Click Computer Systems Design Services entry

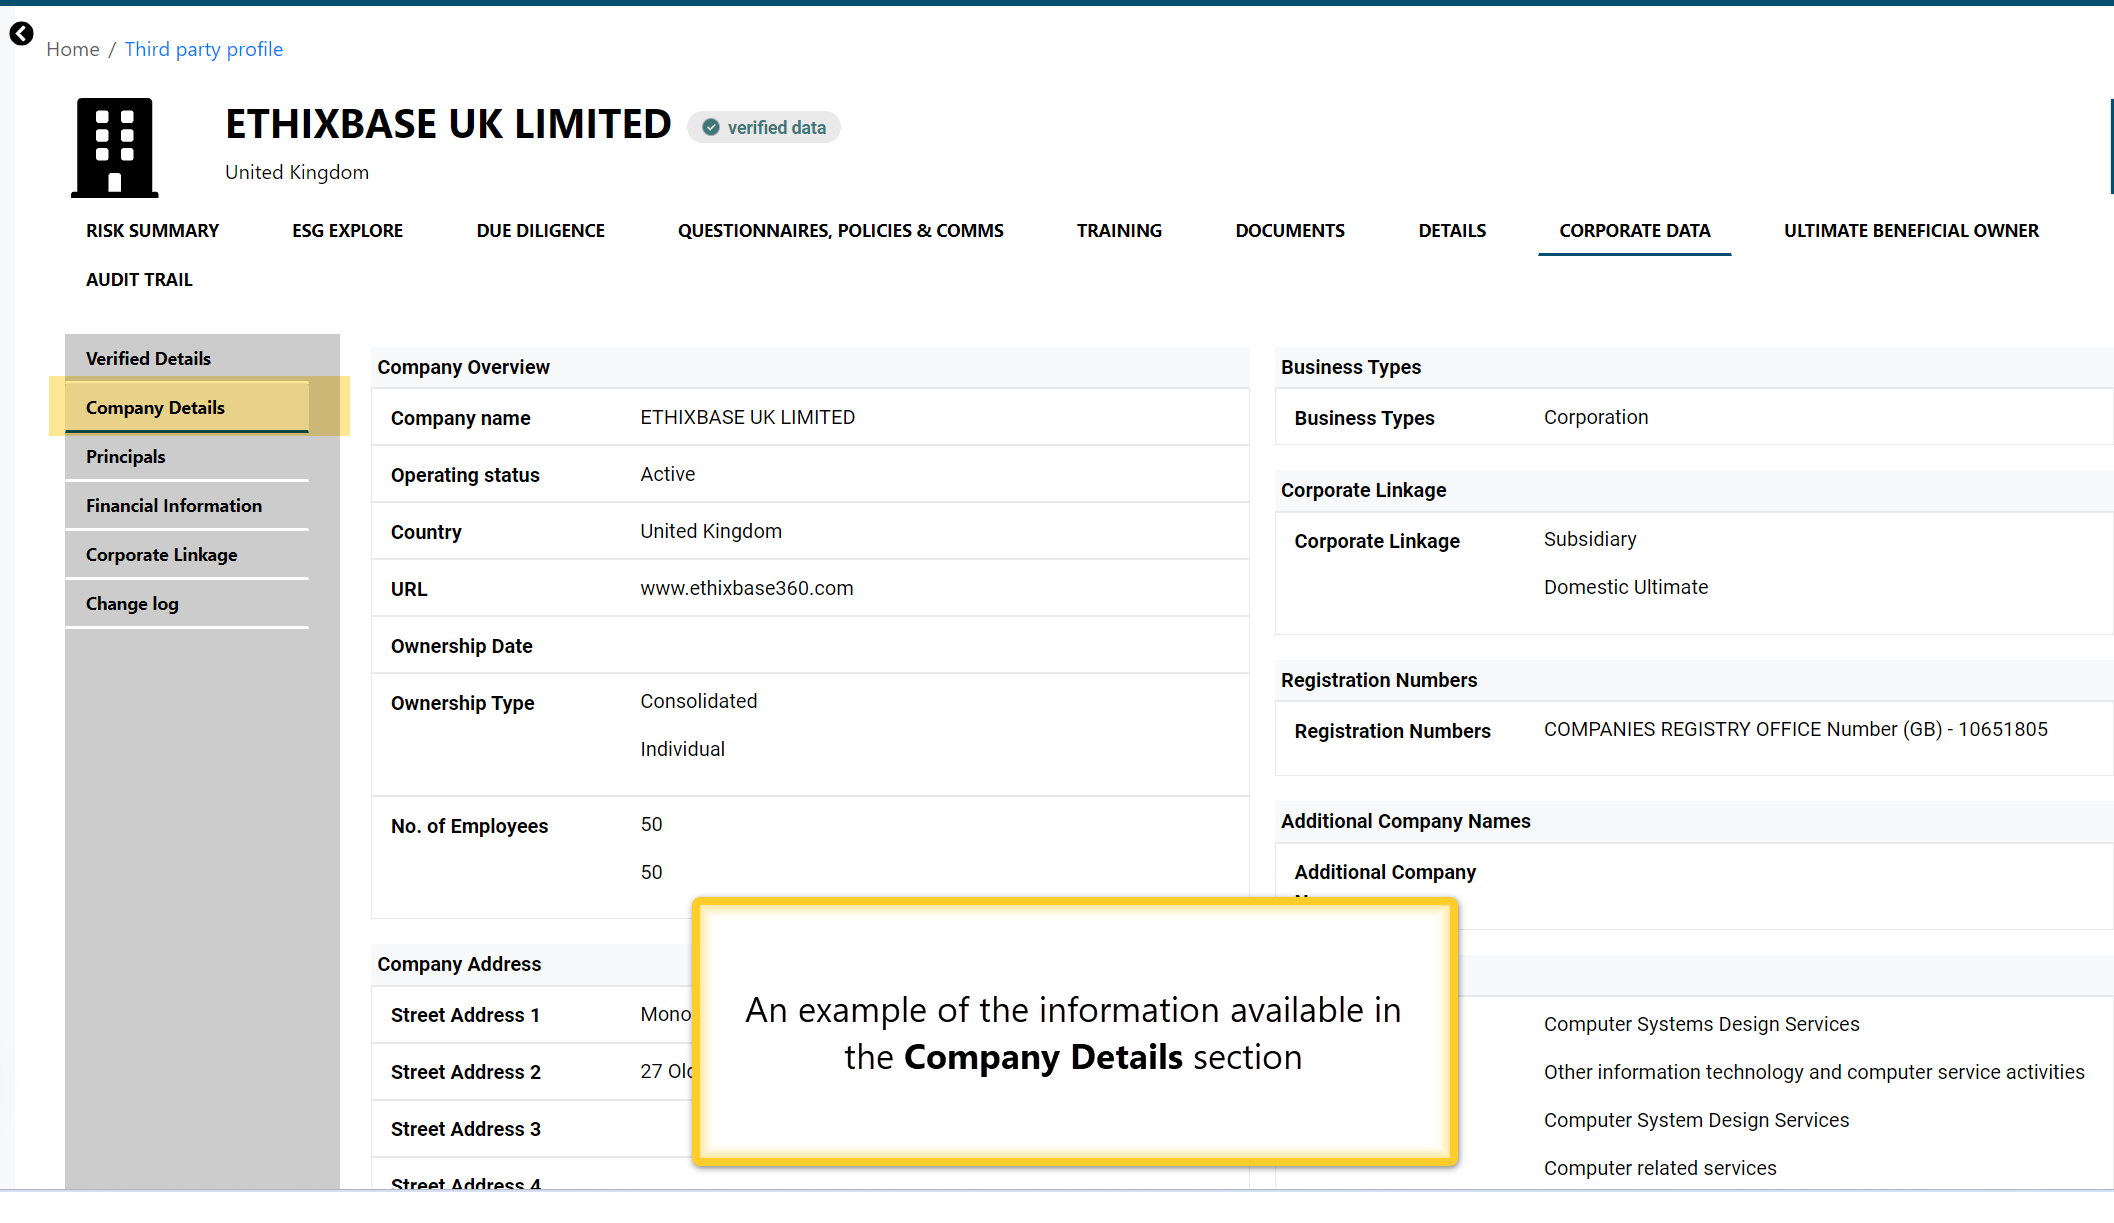1702,1024
